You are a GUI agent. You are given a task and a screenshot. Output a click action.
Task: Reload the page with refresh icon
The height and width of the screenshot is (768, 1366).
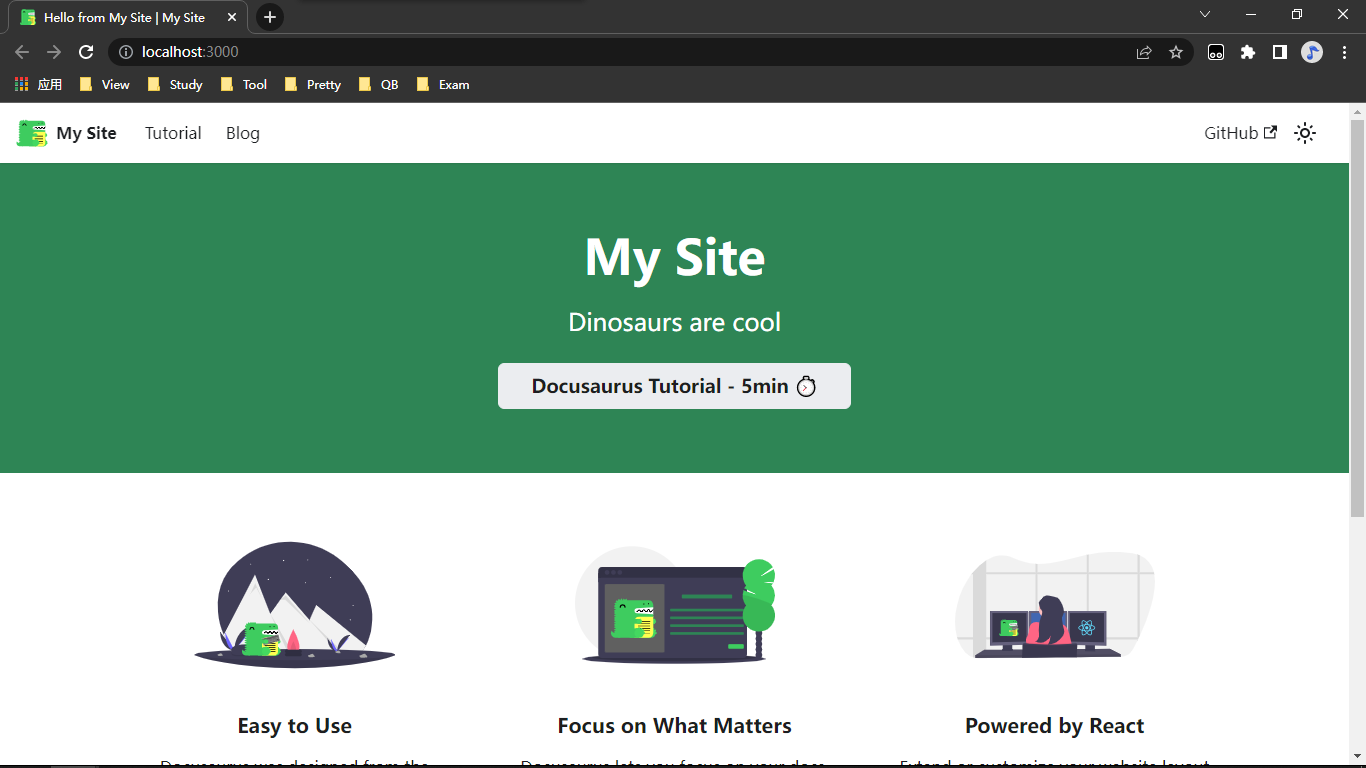click(86, 52)
